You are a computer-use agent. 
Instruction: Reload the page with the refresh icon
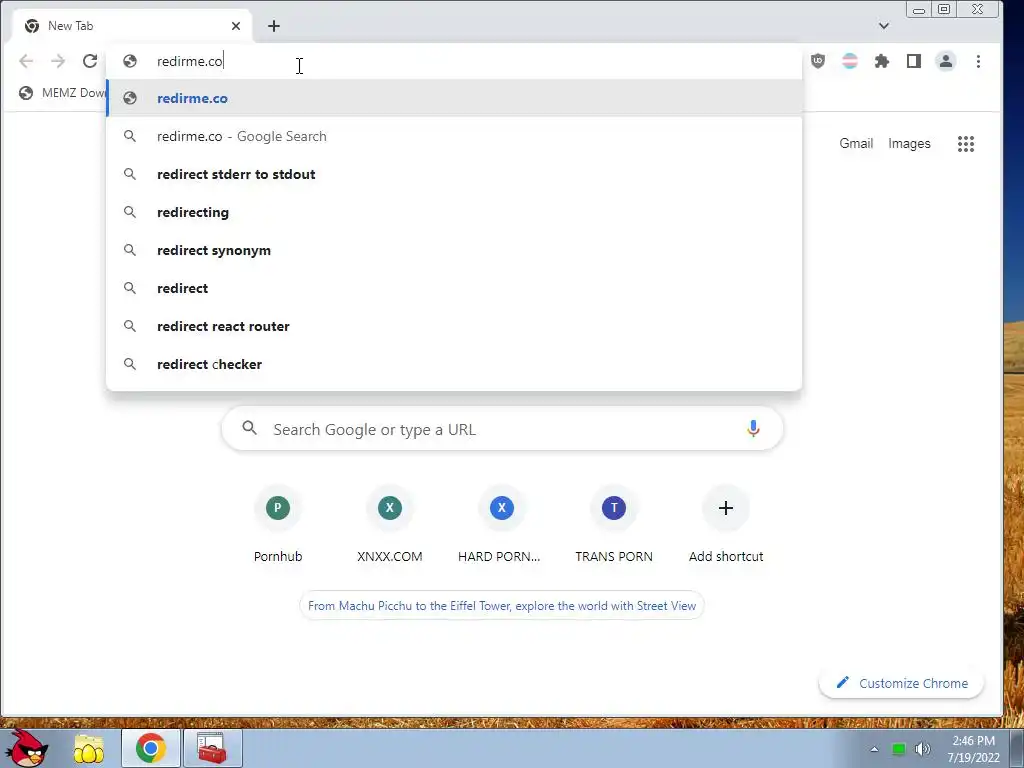90,61
